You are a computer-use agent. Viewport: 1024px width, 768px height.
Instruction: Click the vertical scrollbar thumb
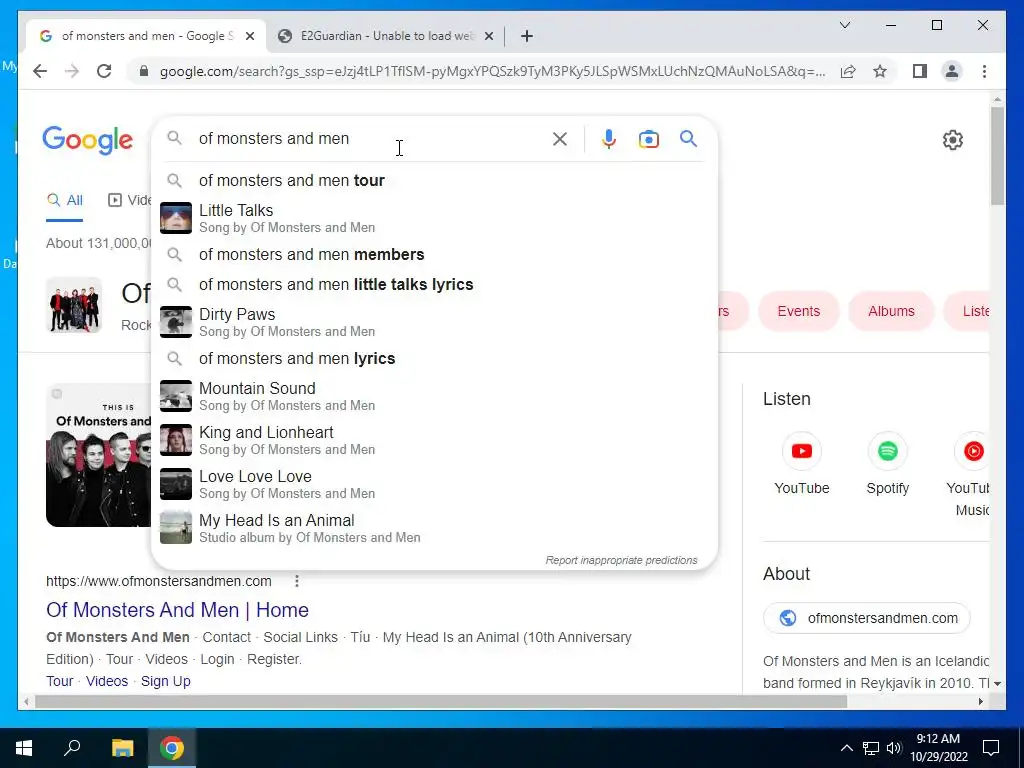pyautogui.click(x=997, y=155)
